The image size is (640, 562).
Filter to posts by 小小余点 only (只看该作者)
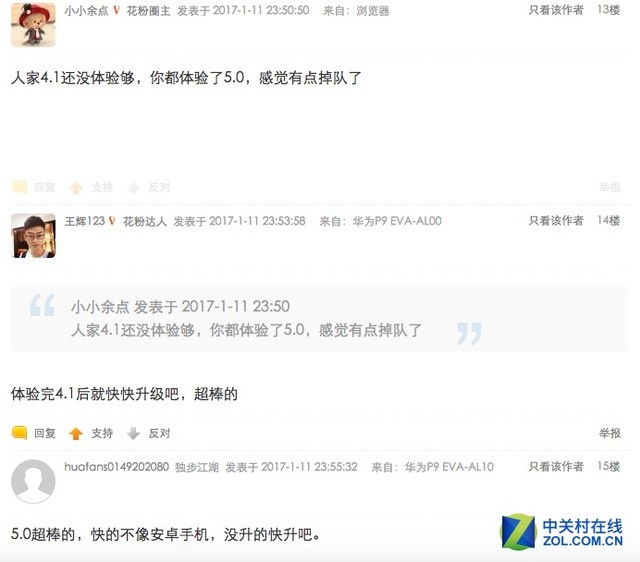click(556, 10)
